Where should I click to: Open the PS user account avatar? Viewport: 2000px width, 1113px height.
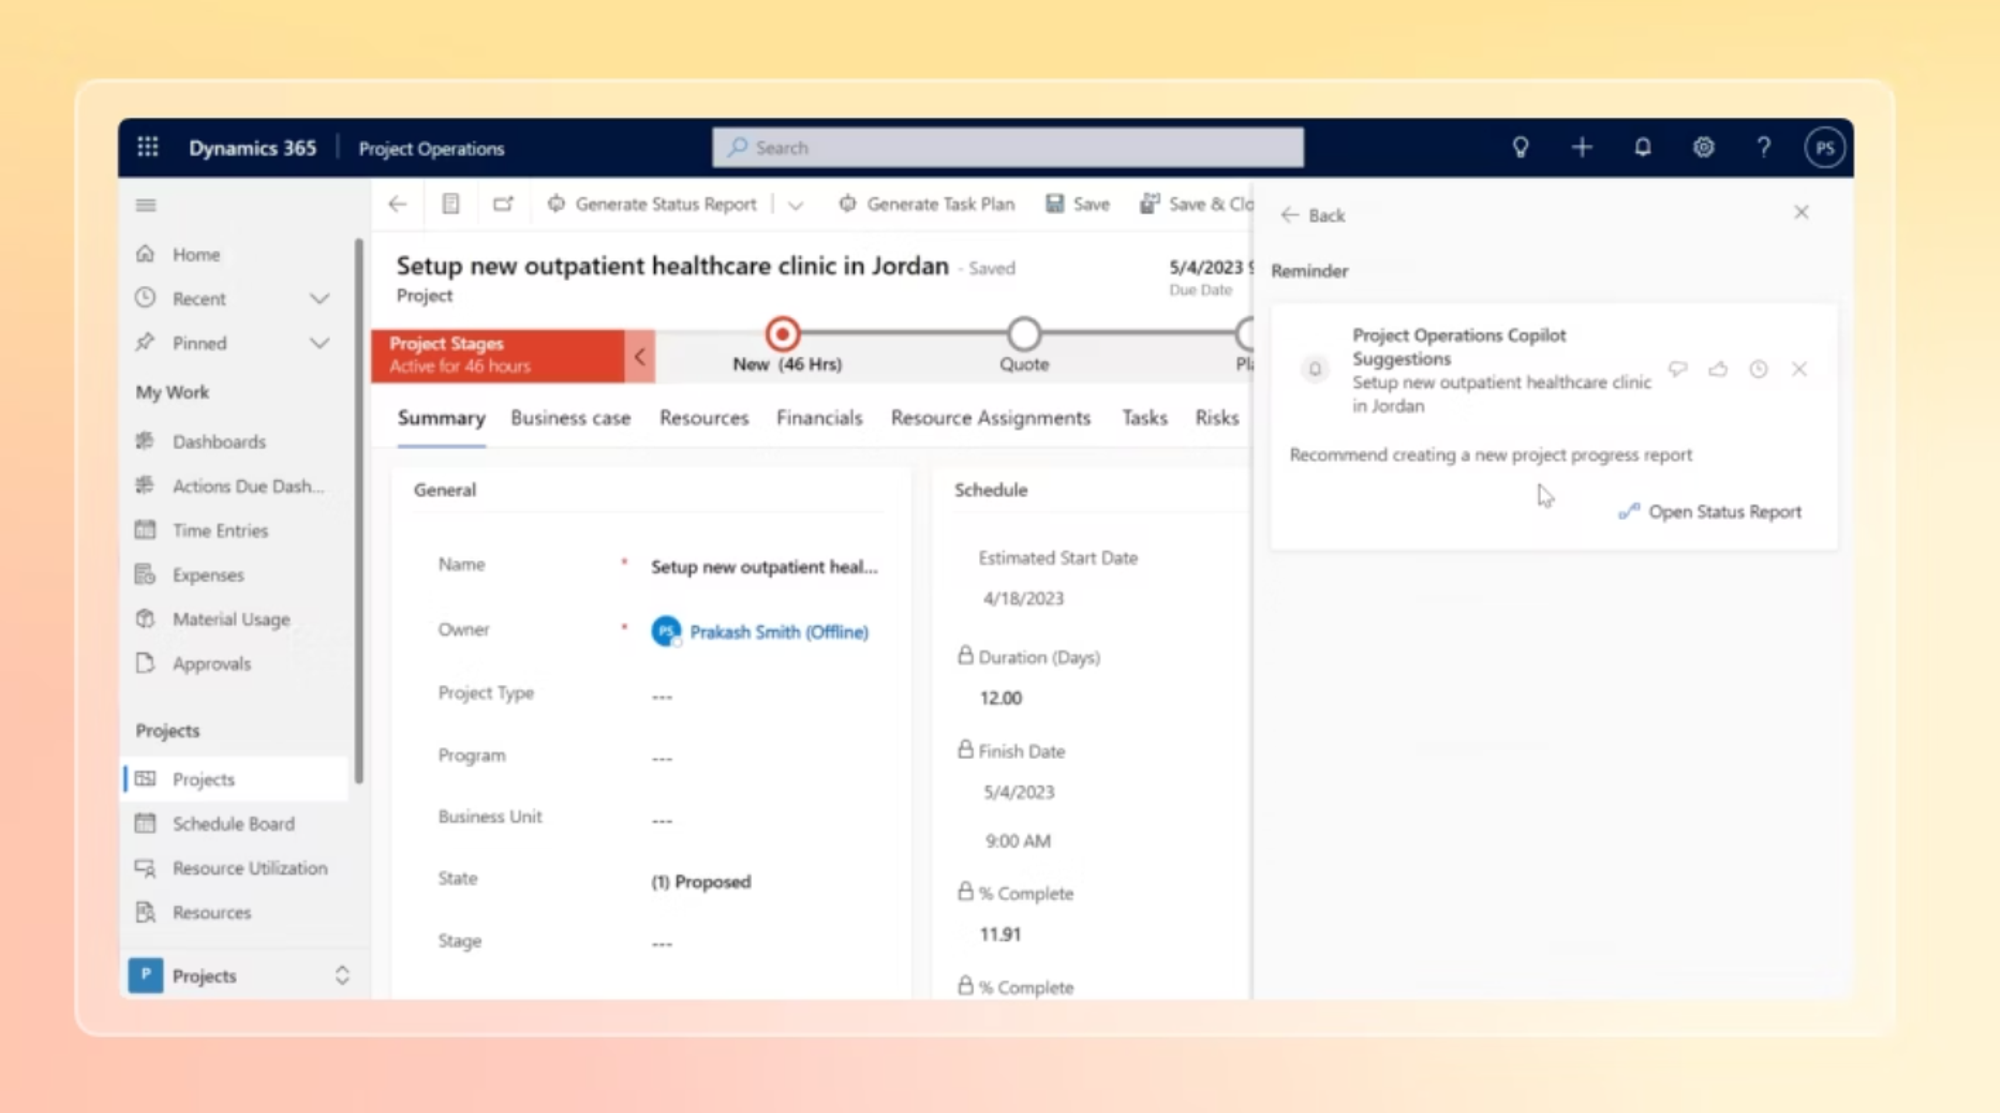coord(1824,148)
